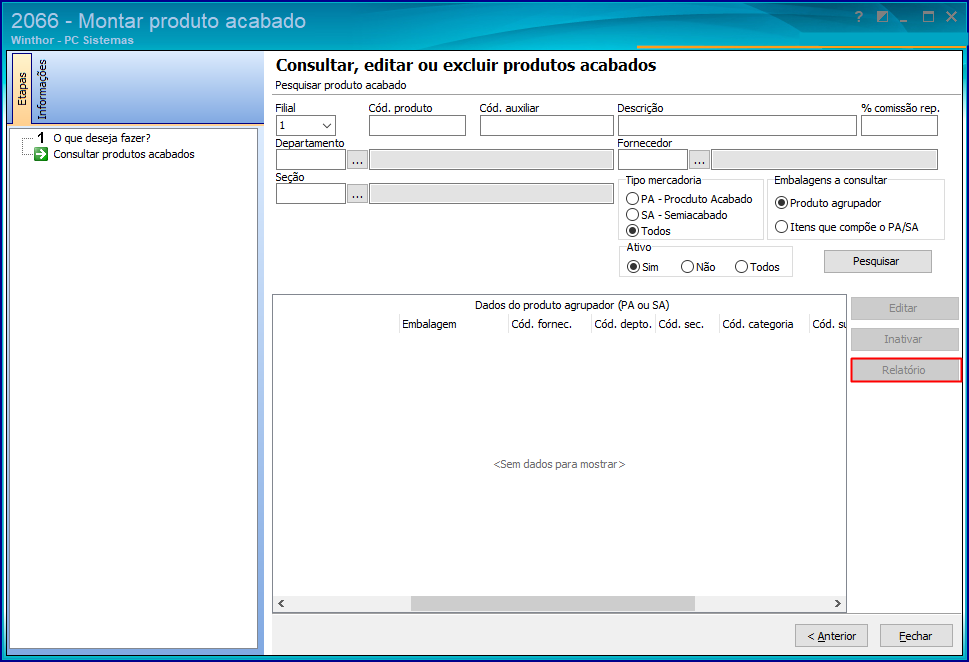
Task: Select Consultar produtos acabados step
Action: (x=124, y=154)
